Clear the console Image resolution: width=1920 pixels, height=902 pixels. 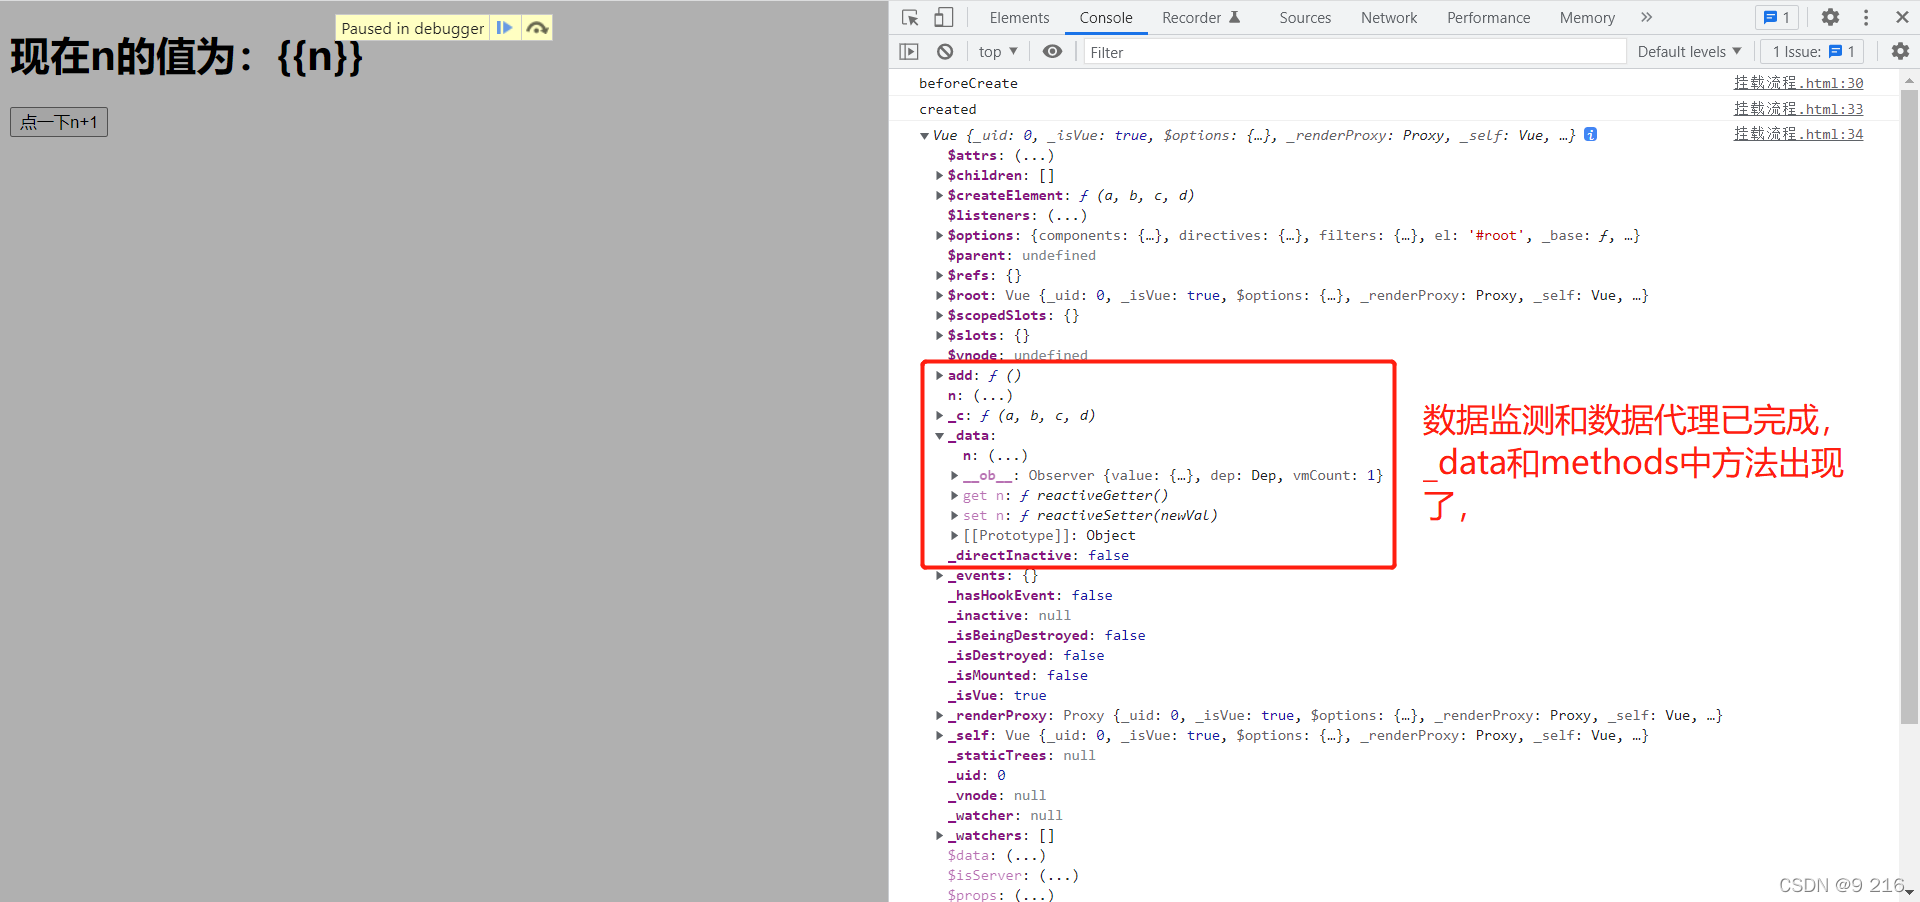945,52
